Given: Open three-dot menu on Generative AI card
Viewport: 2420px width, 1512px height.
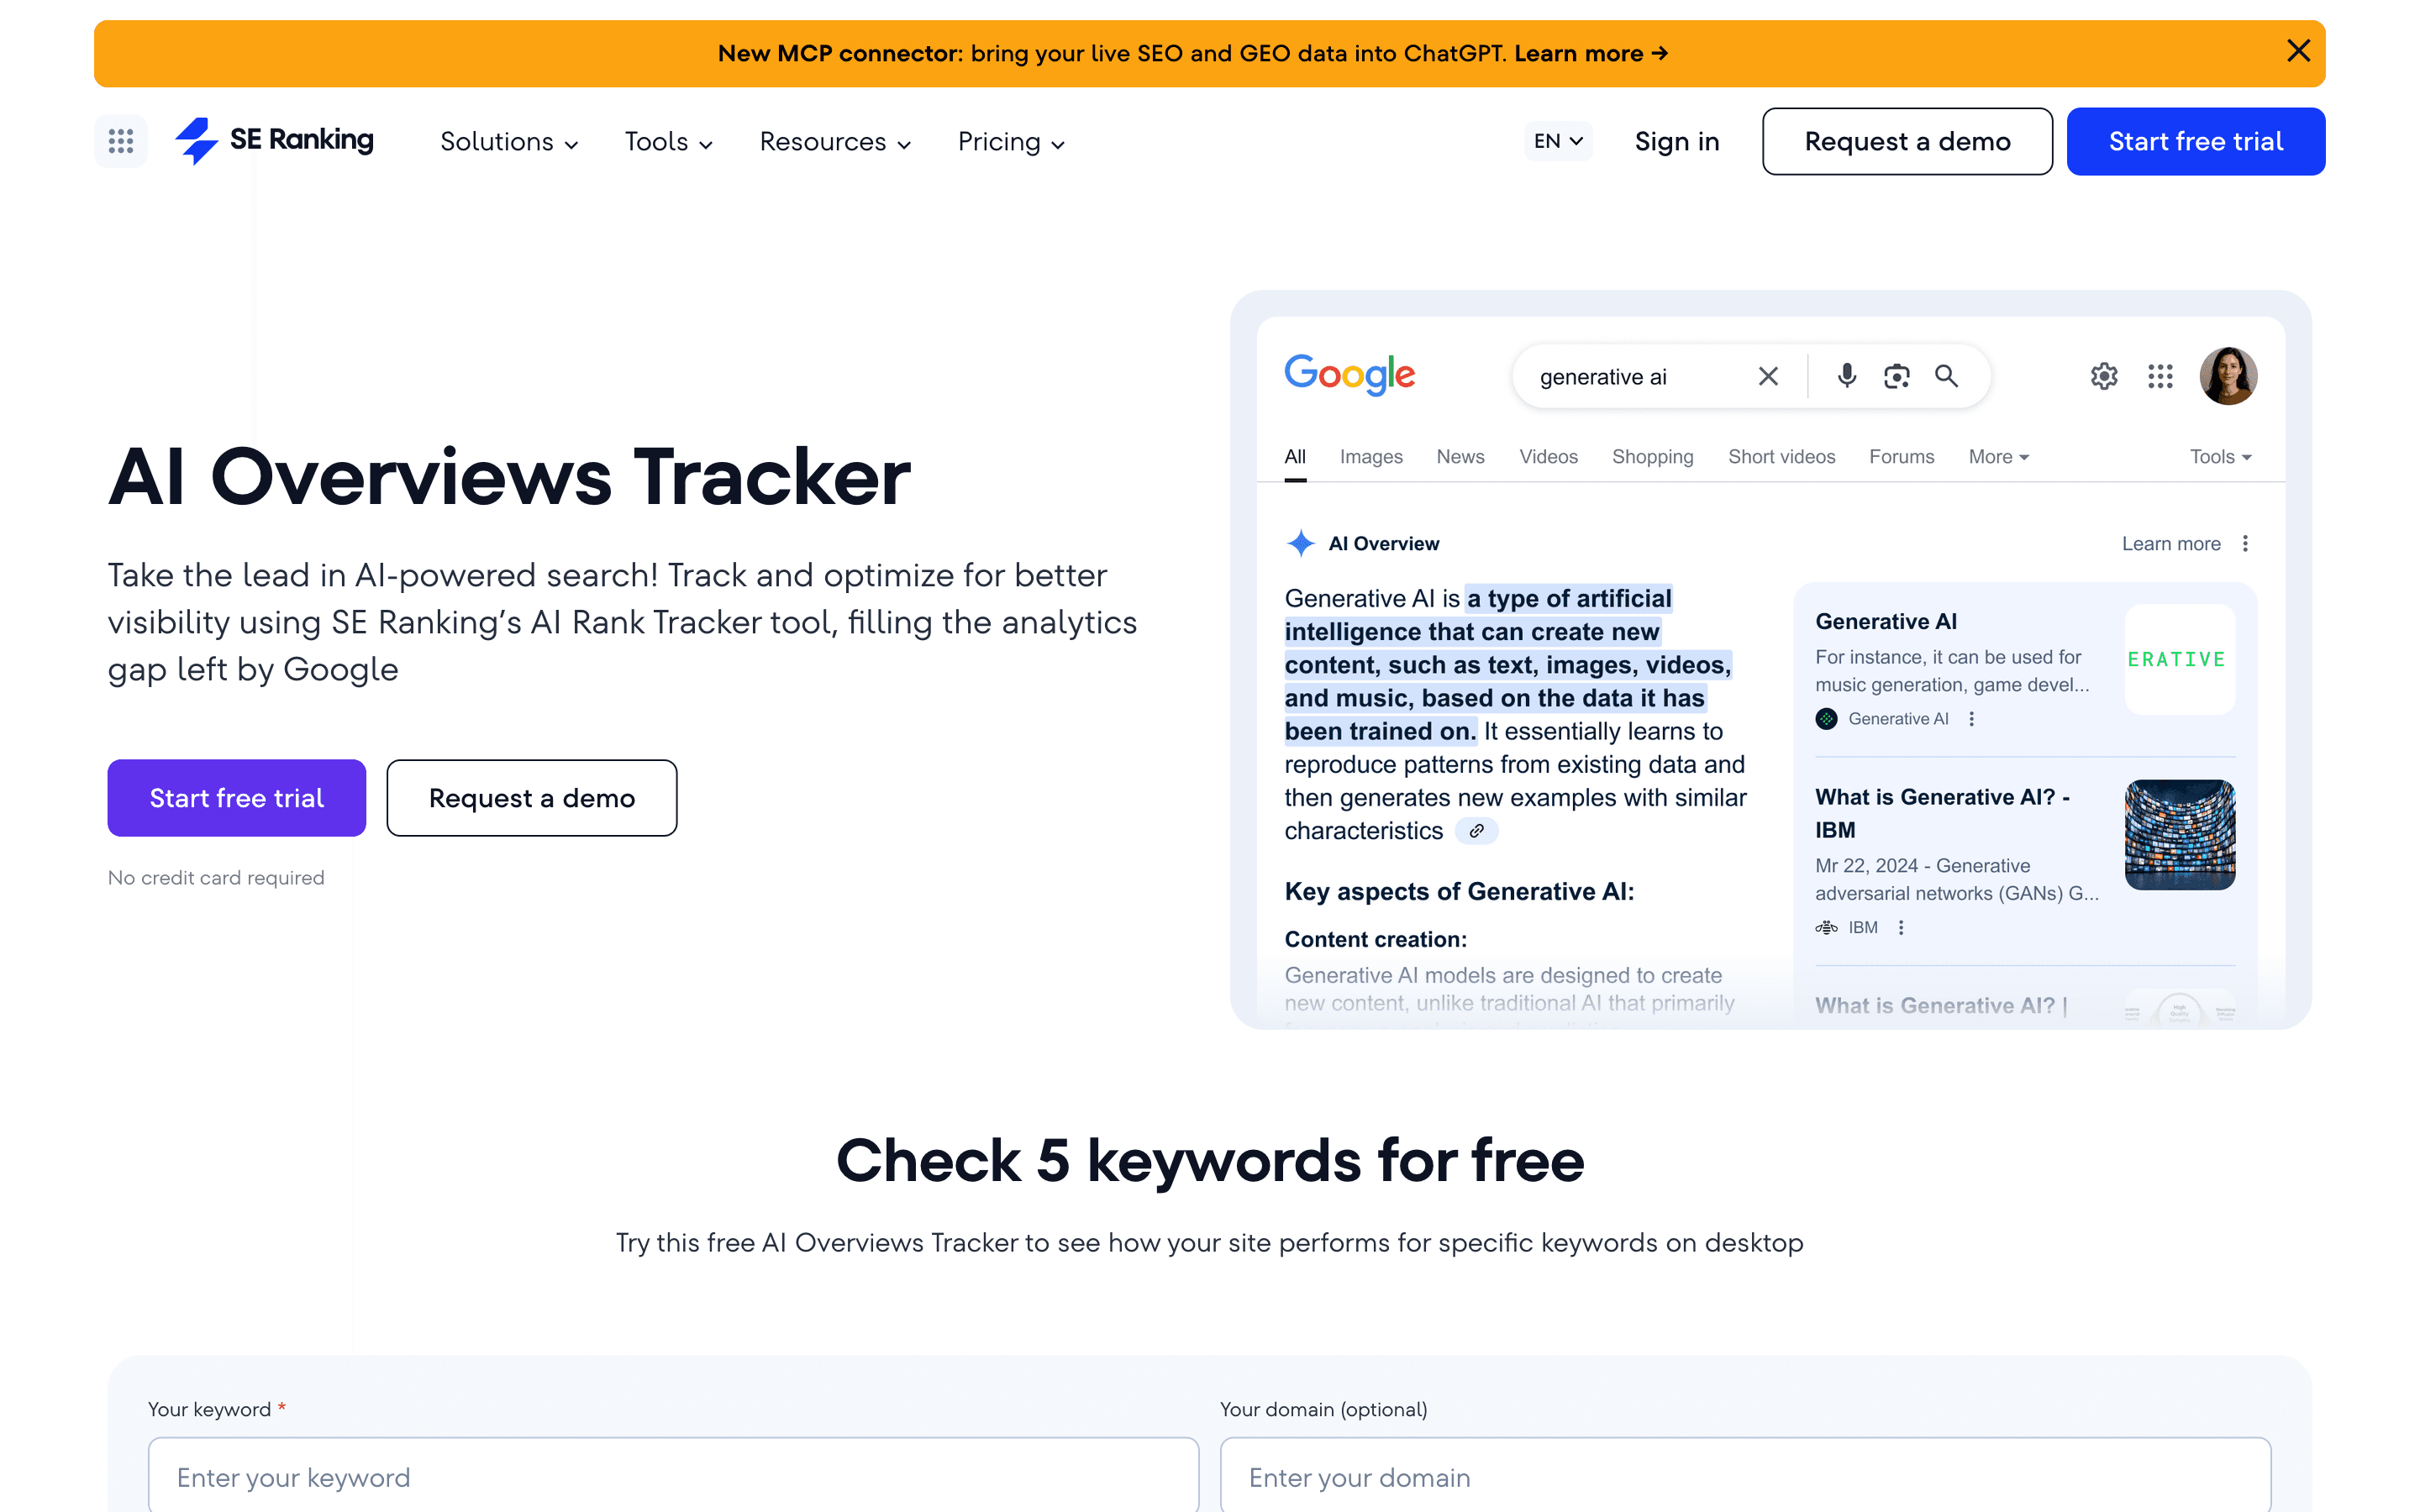Looking at the screenshot, I should tap(1971, 719).
